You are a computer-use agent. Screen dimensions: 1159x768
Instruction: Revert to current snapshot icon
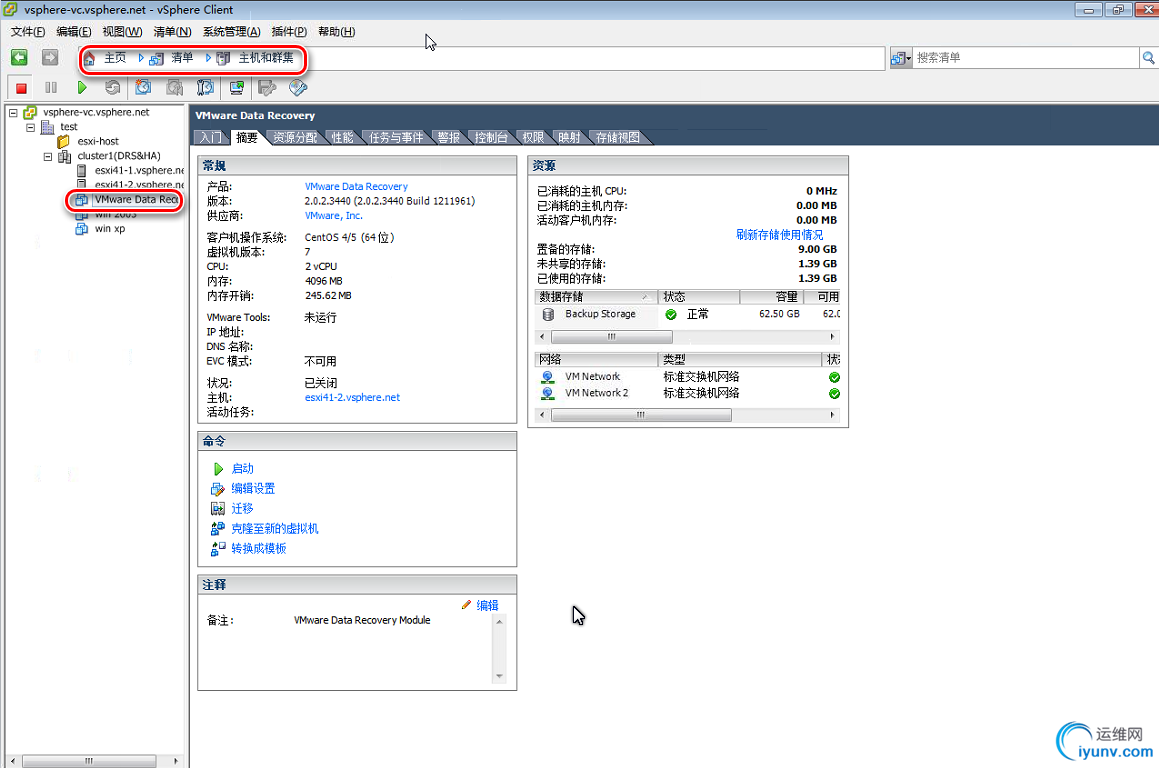(174, 88)
